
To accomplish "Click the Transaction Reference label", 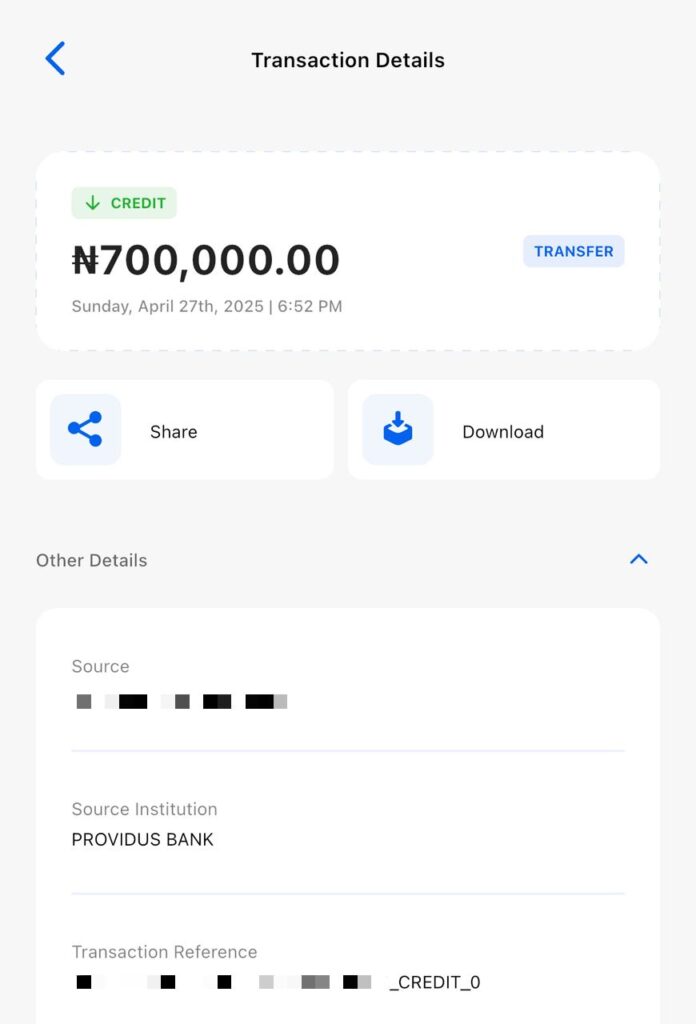I will tap(164, 952).
